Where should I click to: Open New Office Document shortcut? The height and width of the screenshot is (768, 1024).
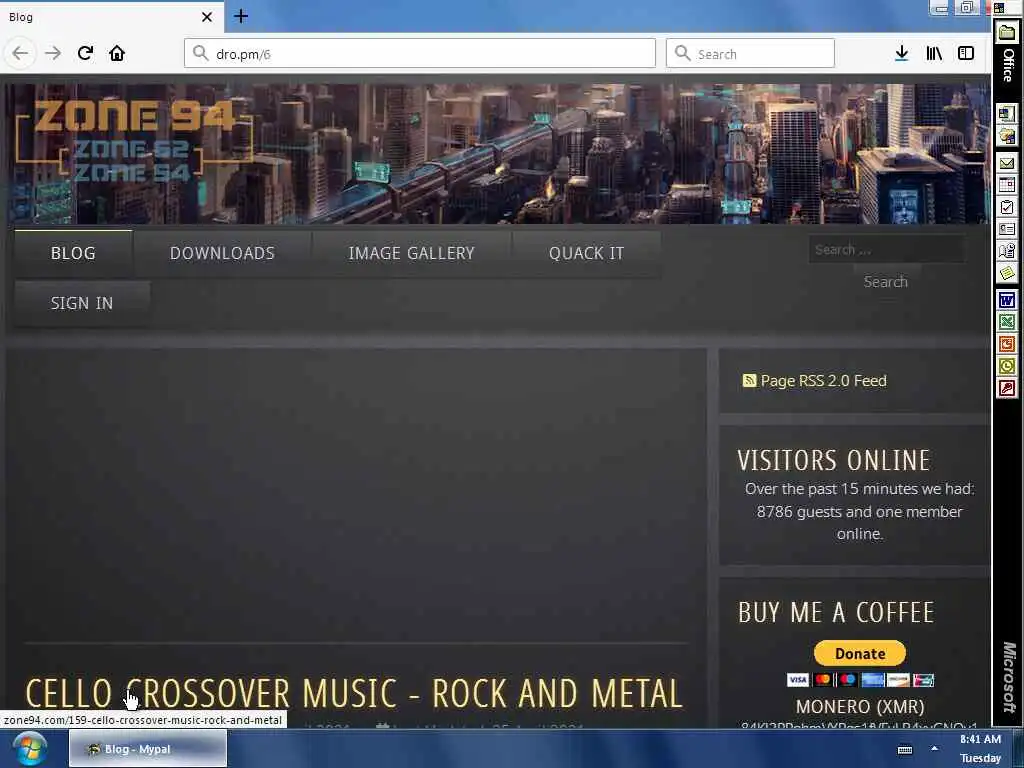point(1007,114)
